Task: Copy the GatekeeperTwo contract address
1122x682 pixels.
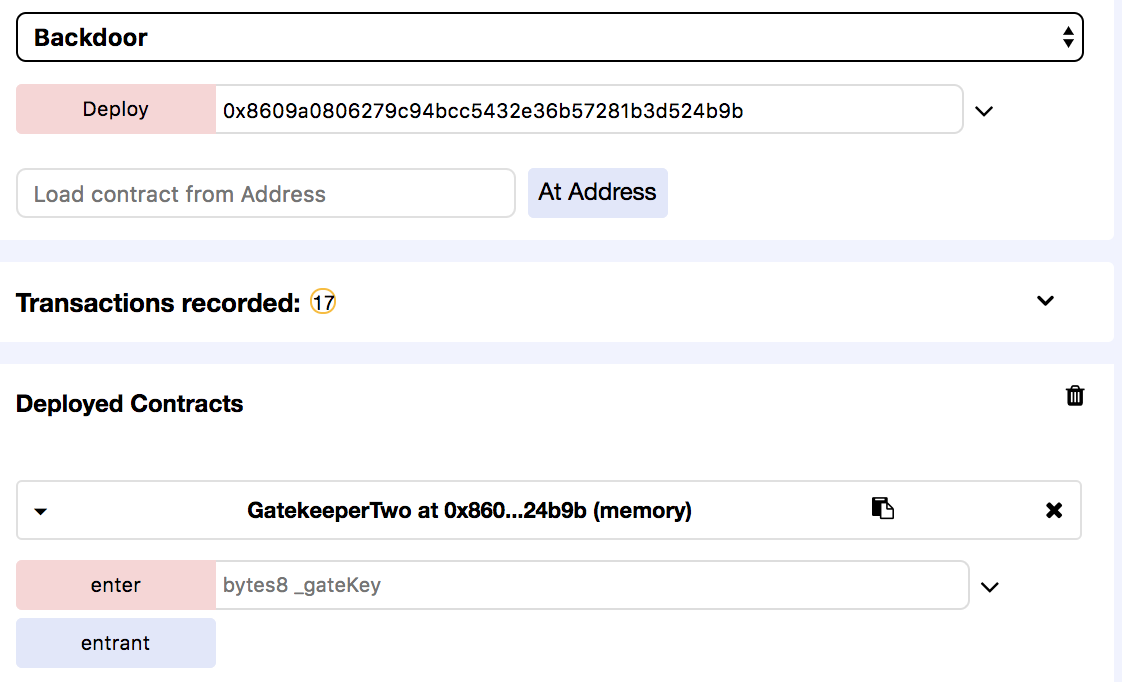Action: 882,509
